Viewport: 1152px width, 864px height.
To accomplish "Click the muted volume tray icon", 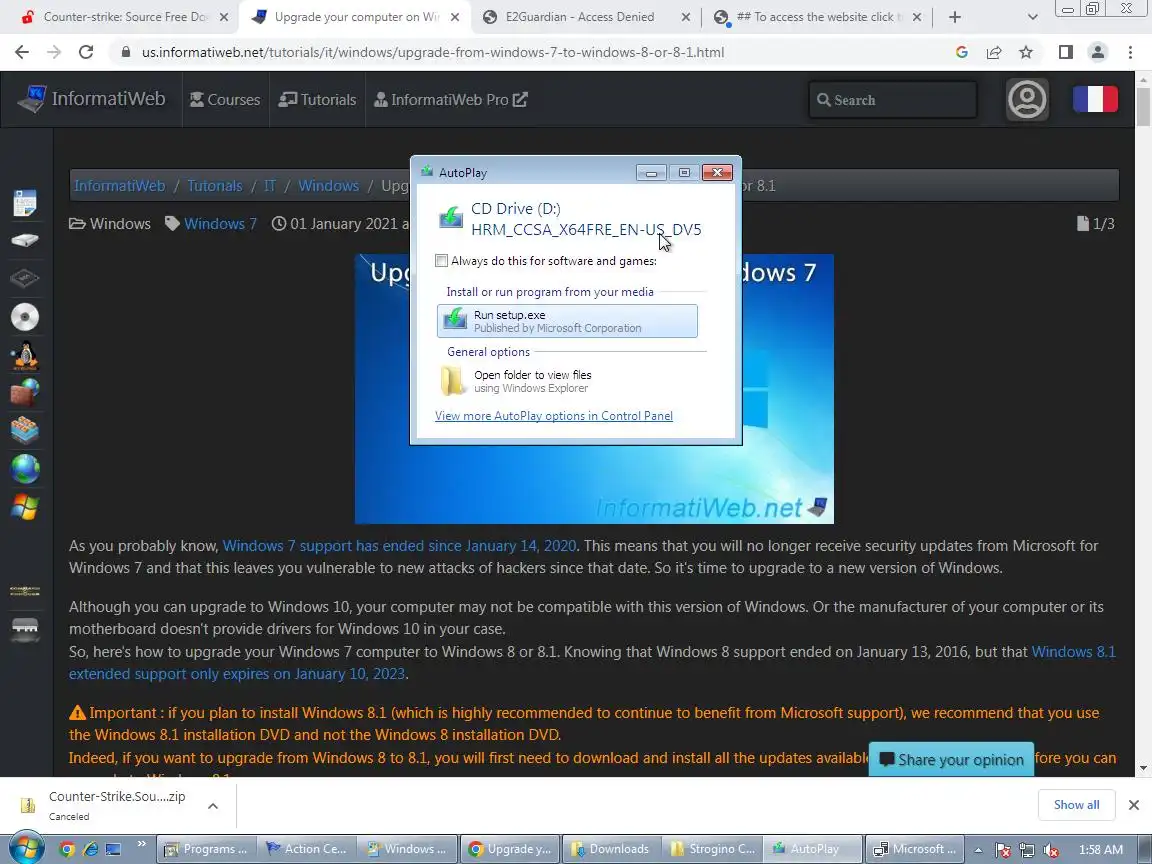I will coord(1051,850).
